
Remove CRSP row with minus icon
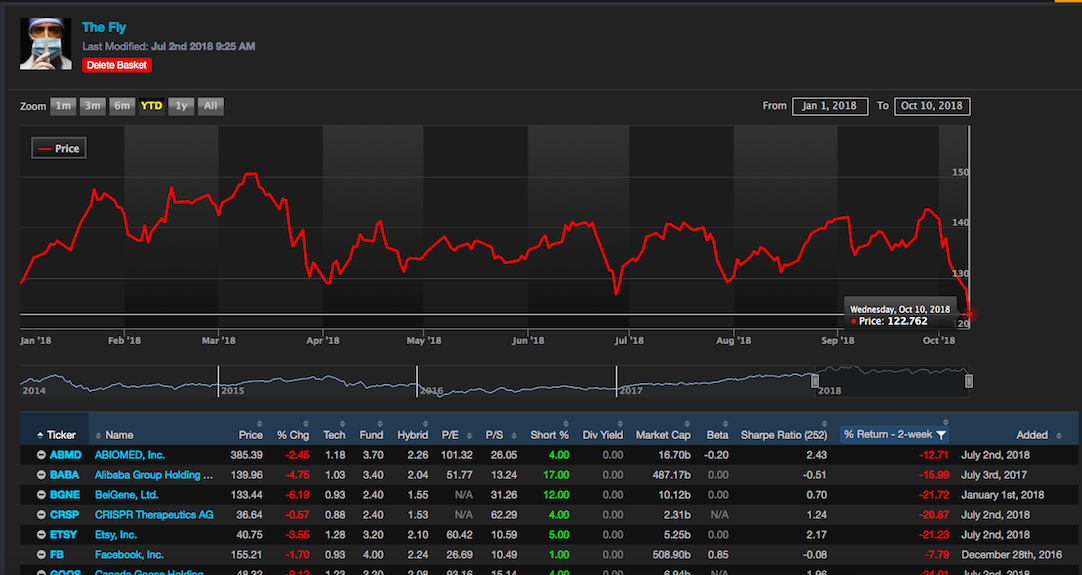(41, 515)
